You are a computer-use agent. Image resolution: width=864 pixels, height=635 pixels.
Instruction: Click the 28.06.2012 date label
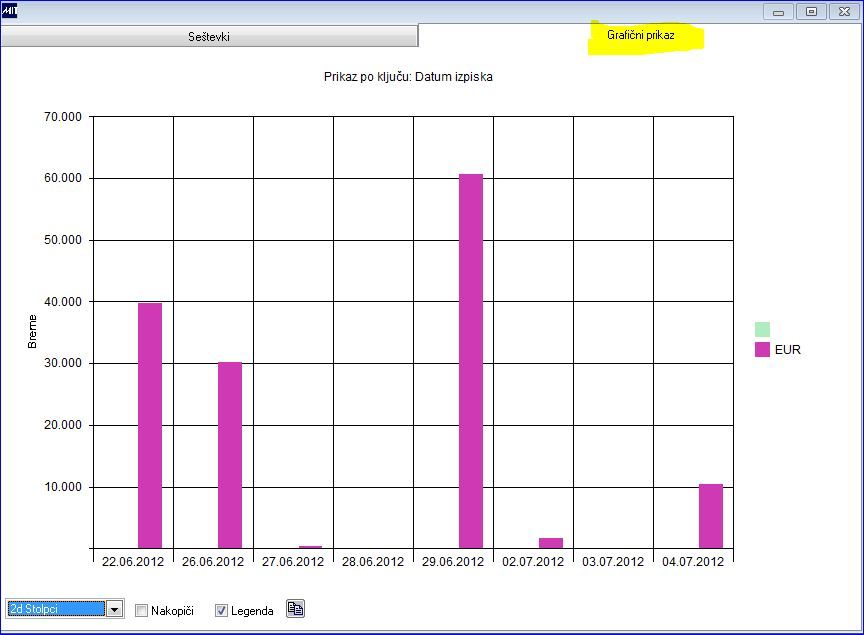point(373,561)
